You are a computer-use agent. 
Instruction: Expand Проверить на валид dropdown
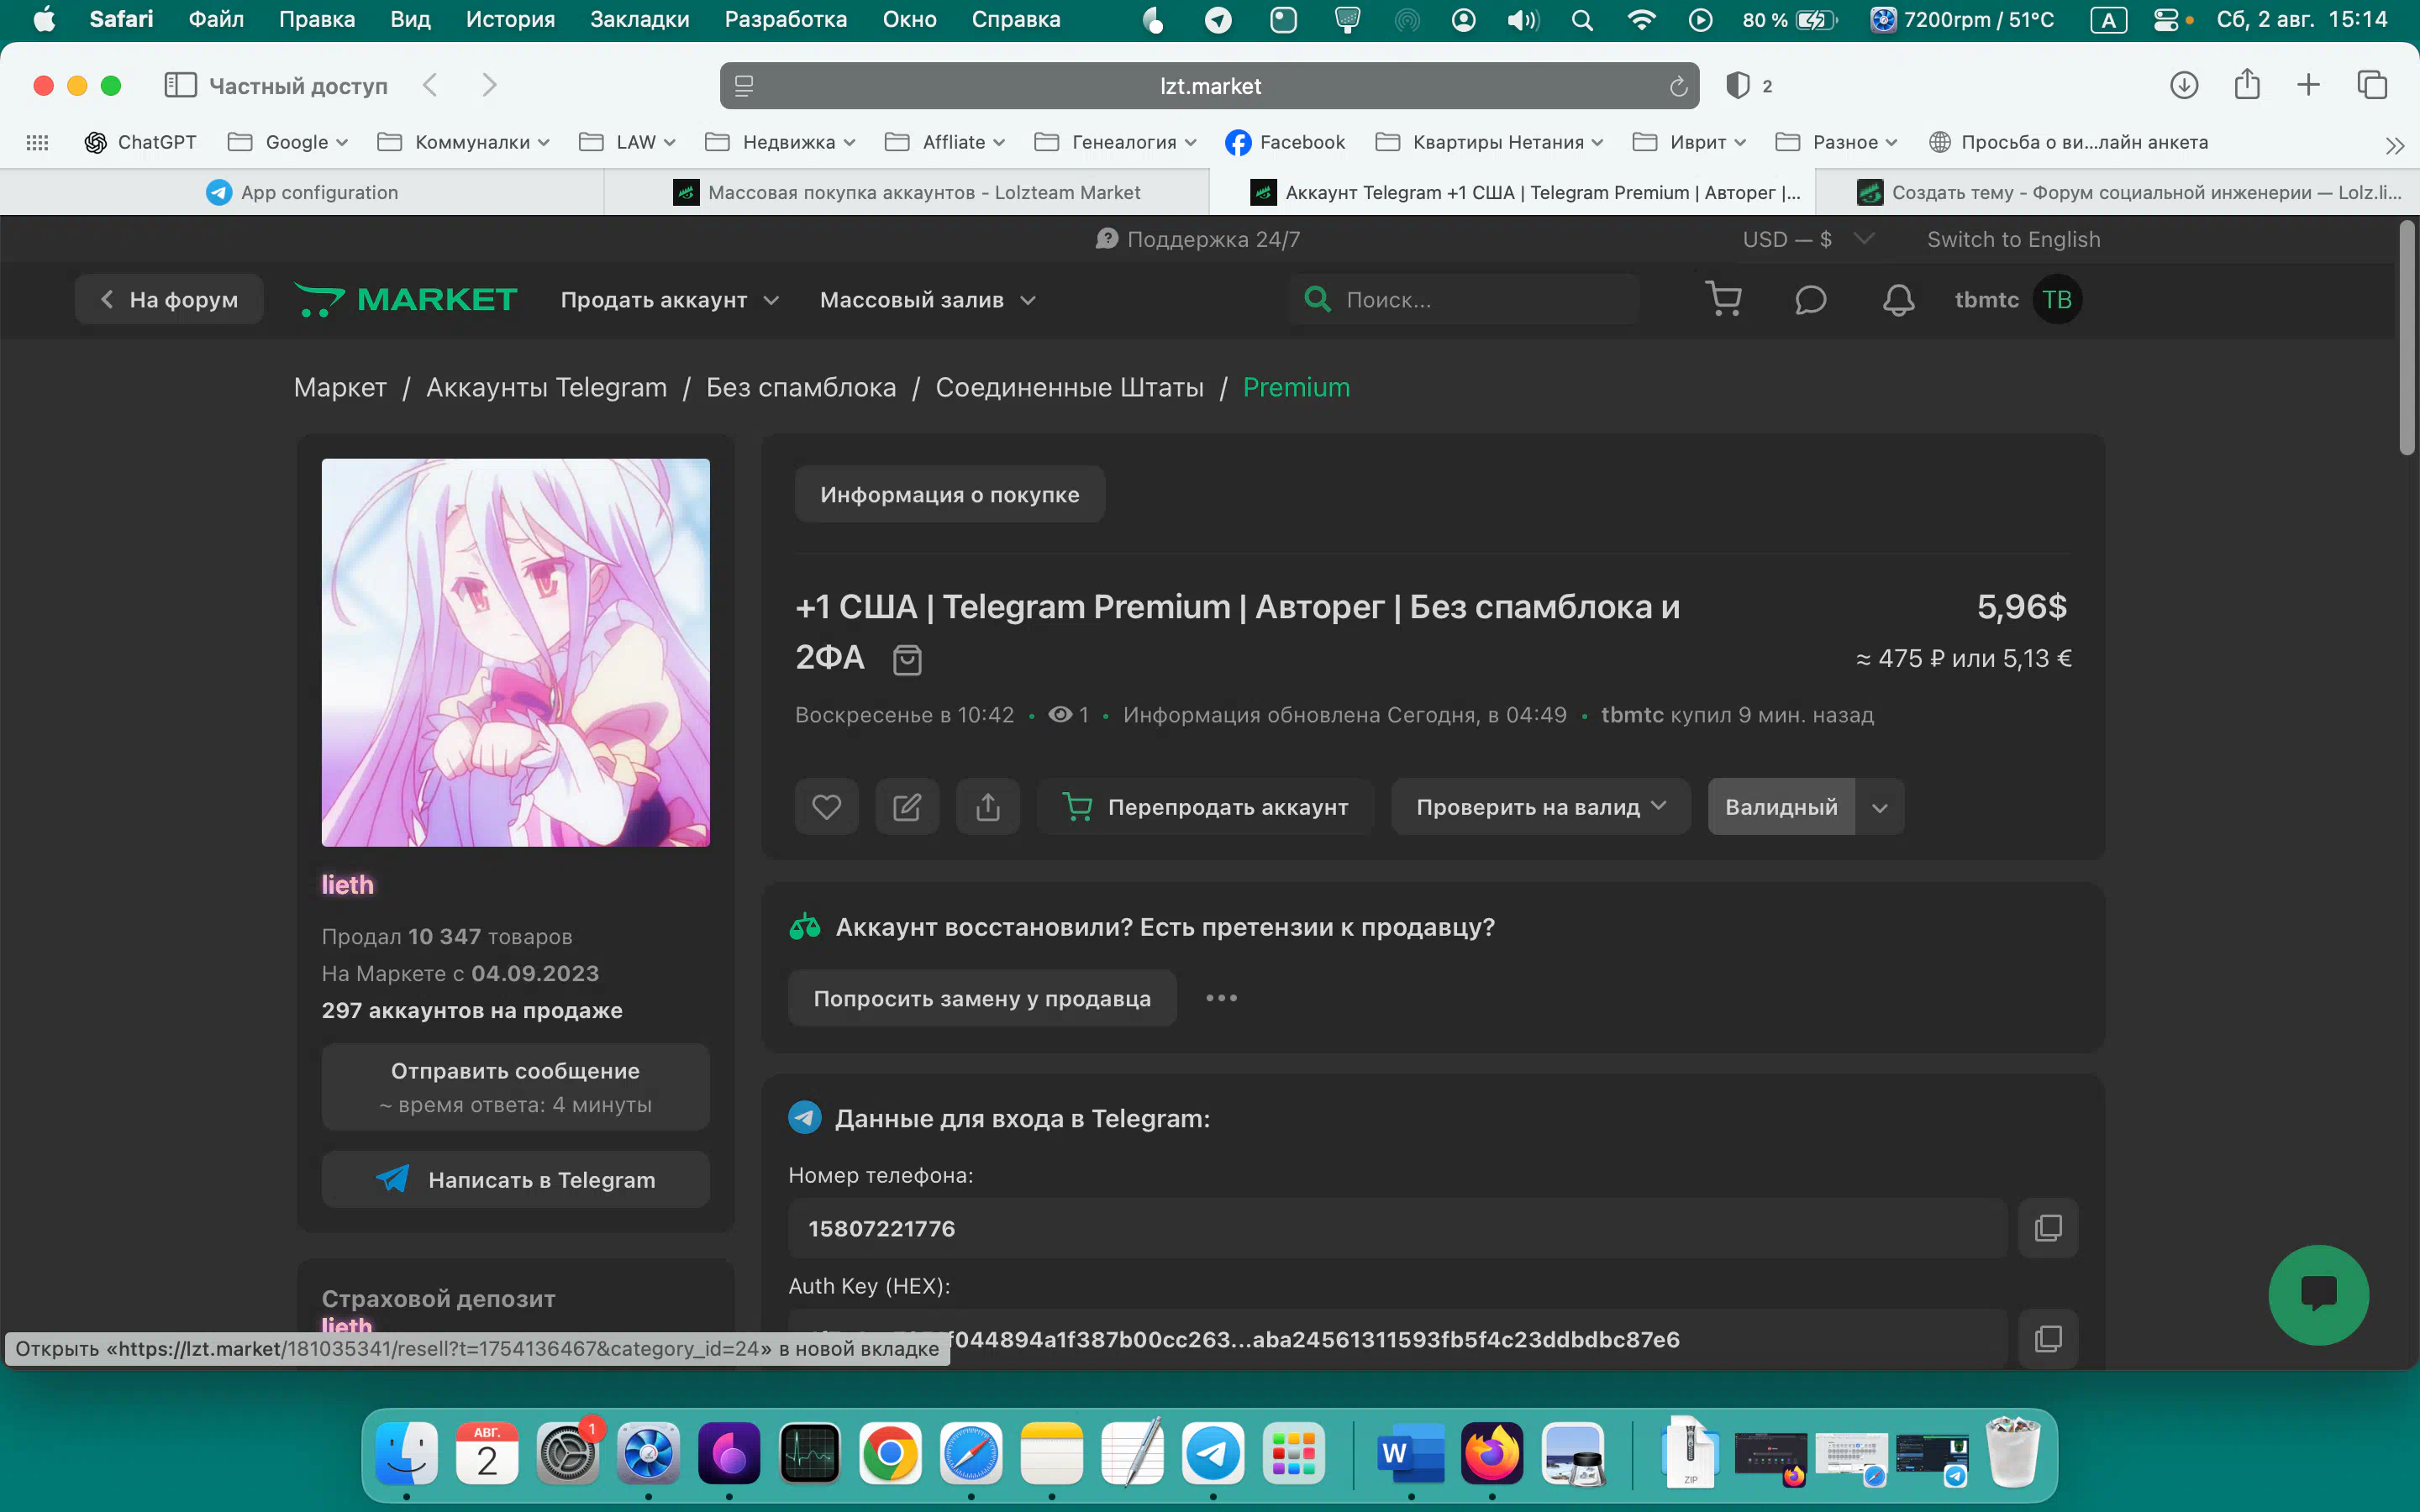point(1540,807)
